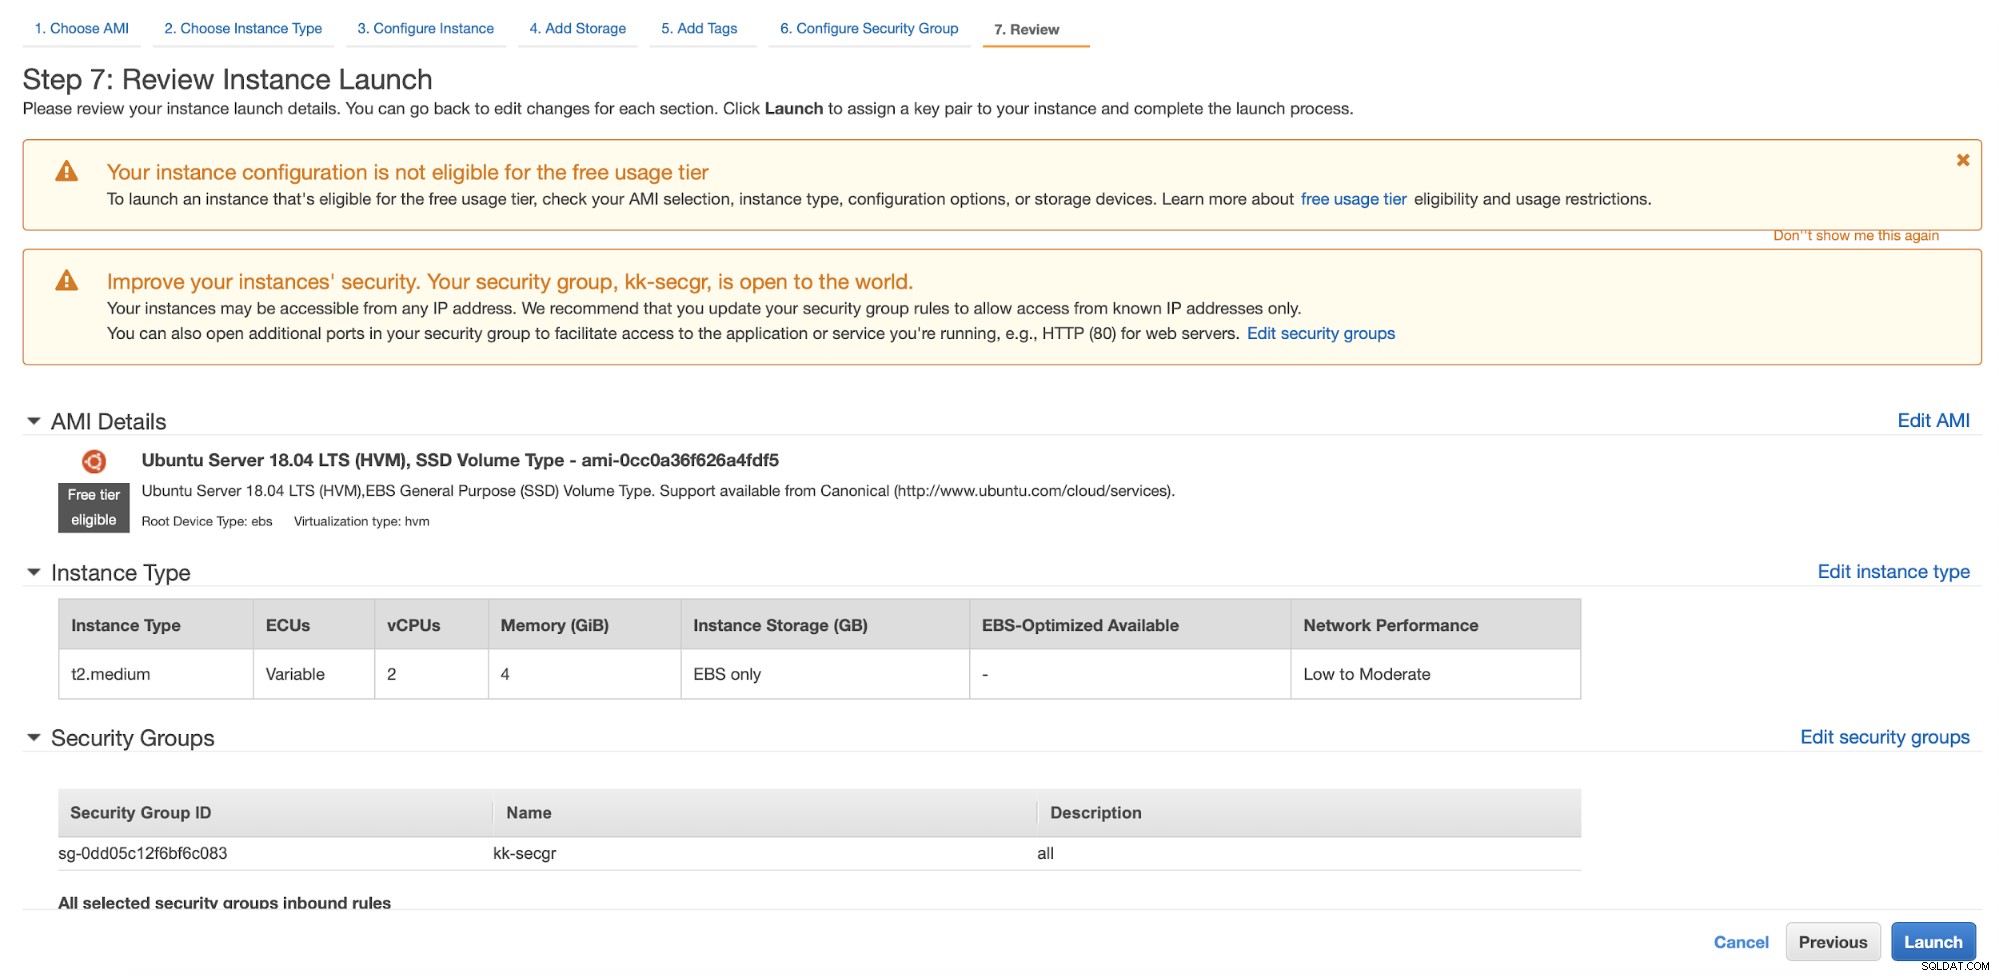Click the Description column header

pos(1309,813)
